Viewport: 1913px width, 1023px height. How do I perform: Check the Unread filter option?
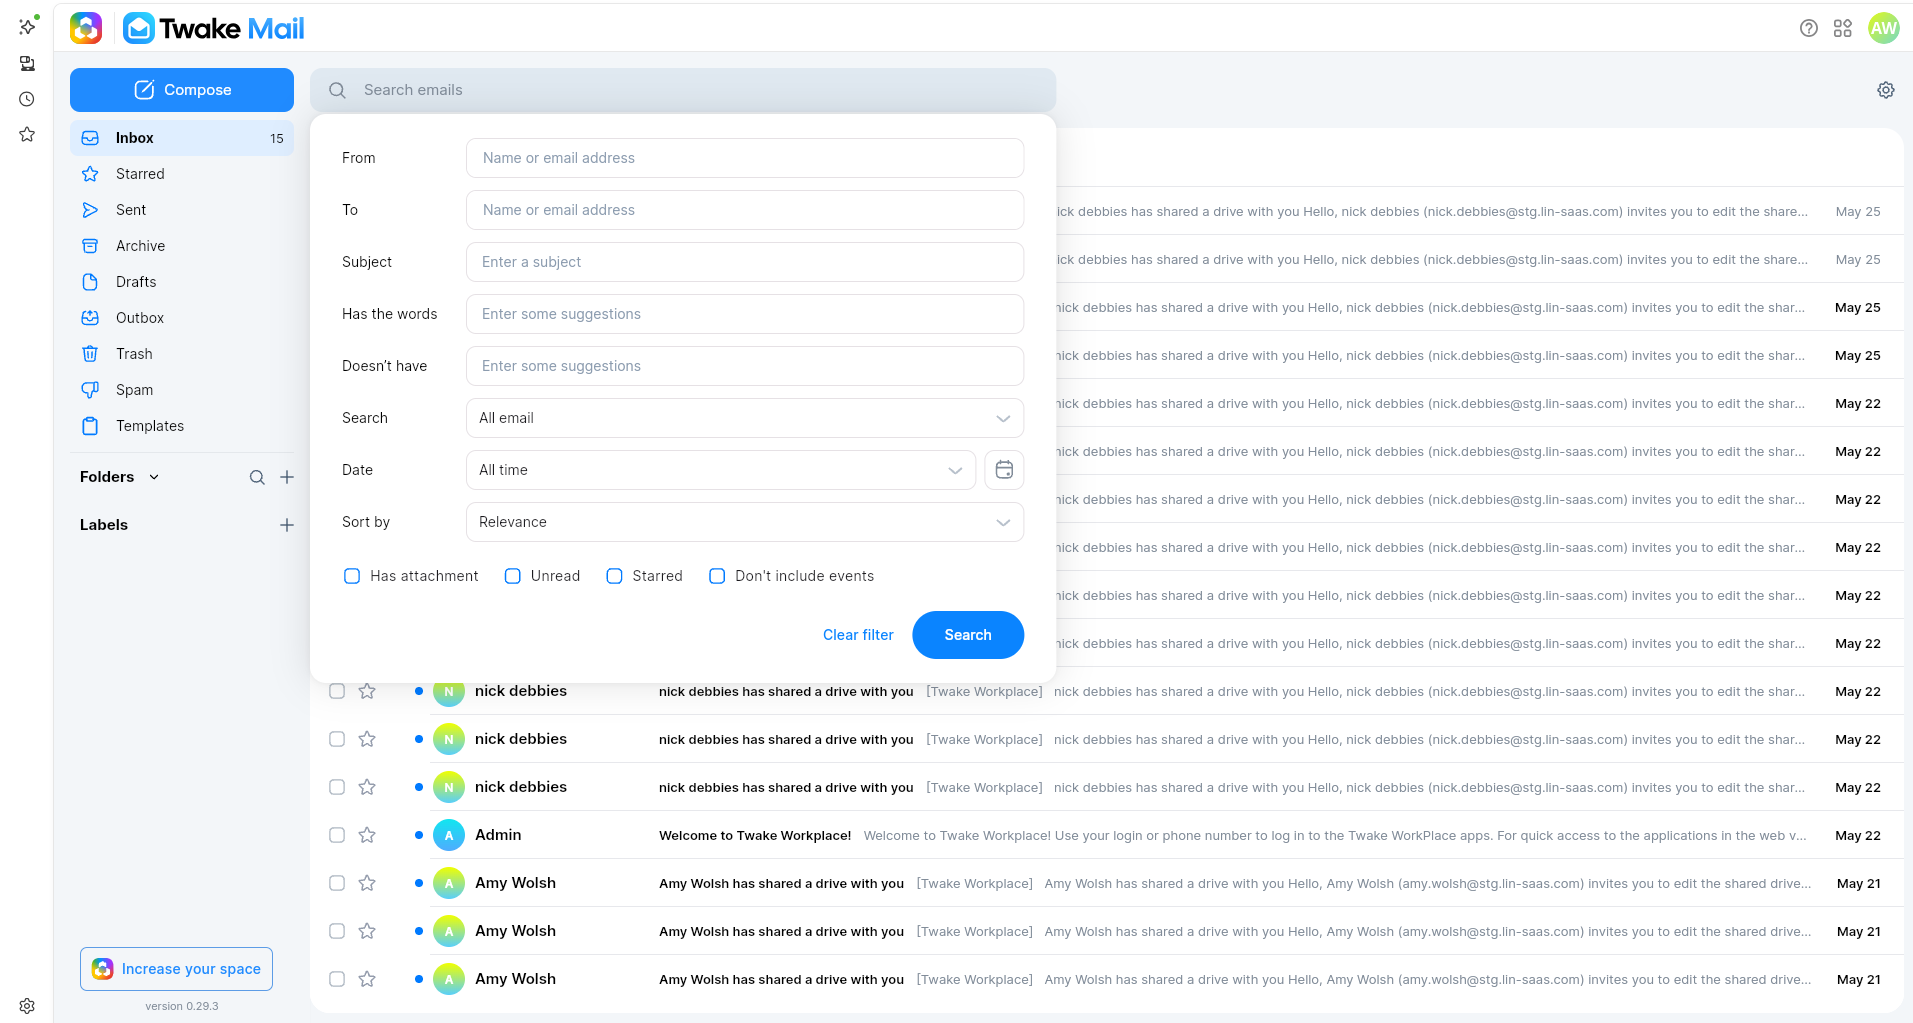click(512, 576)
